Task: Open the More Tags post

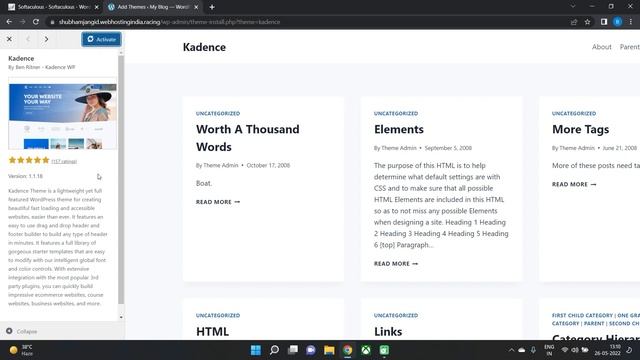Action: tap(580, 129)
